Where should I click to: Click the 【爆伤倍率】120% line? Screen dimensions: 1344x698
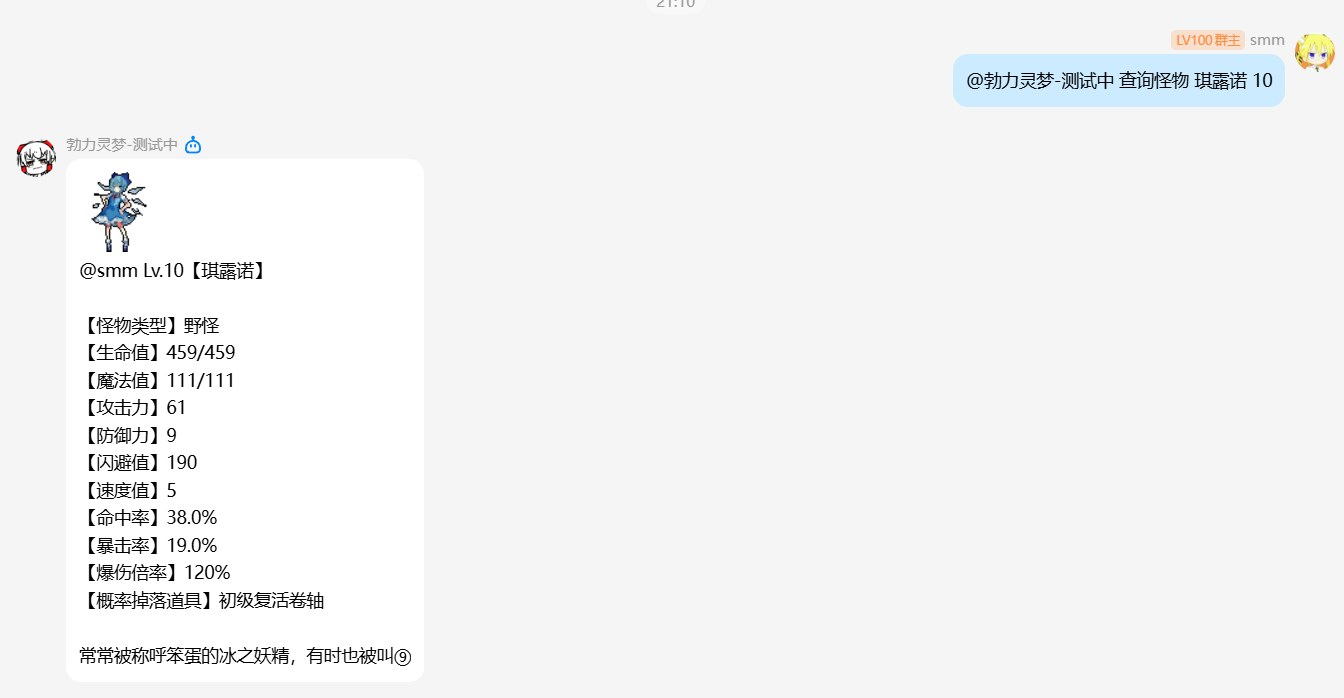[x=156, y=573]
